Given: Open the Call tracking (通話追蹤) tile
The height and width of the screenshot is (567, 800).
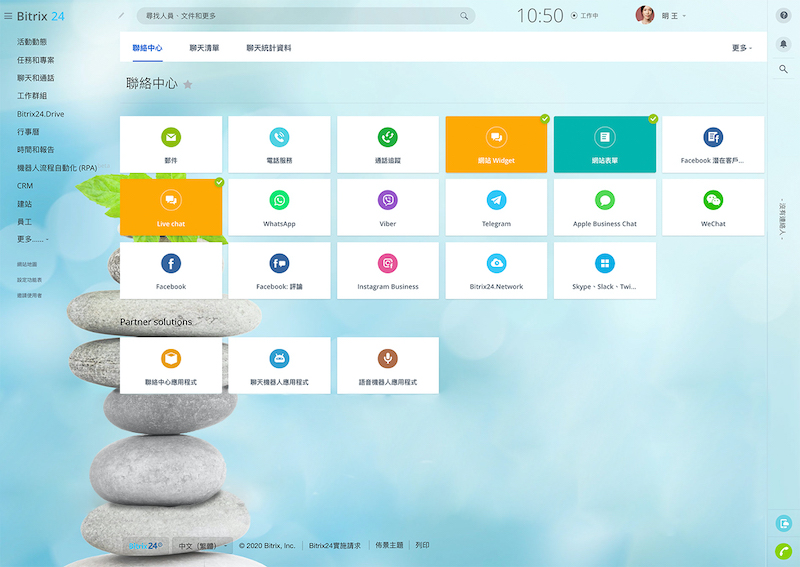Looking at the screenshot, I should click(x=388, y=144).
